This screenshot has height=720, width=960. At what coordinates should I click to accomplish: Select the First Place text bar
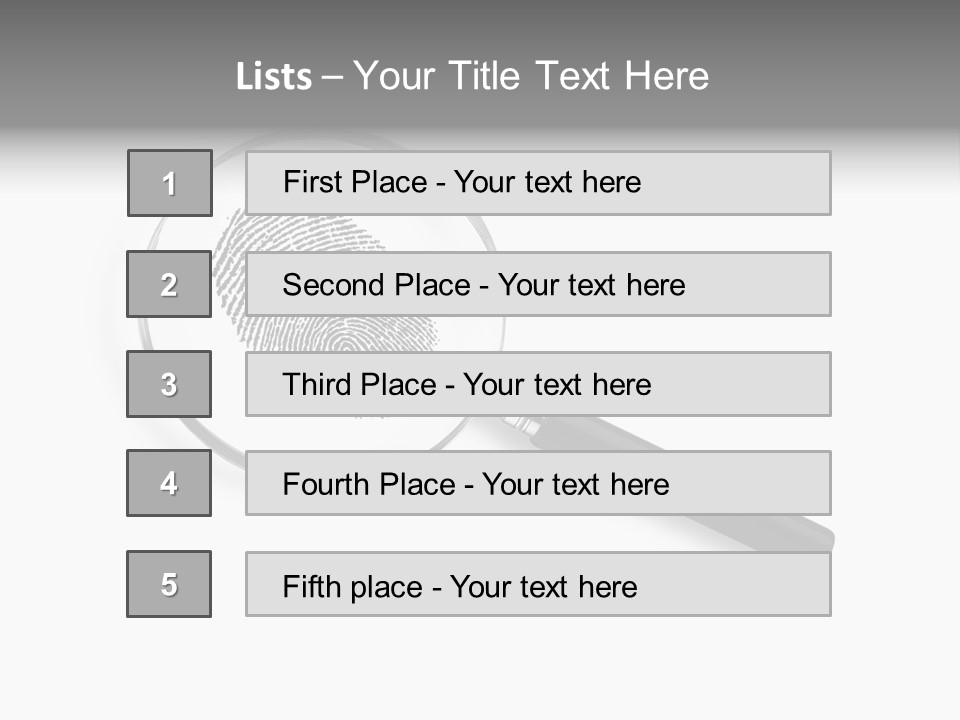pyautogui.click(x=538, y=183)
